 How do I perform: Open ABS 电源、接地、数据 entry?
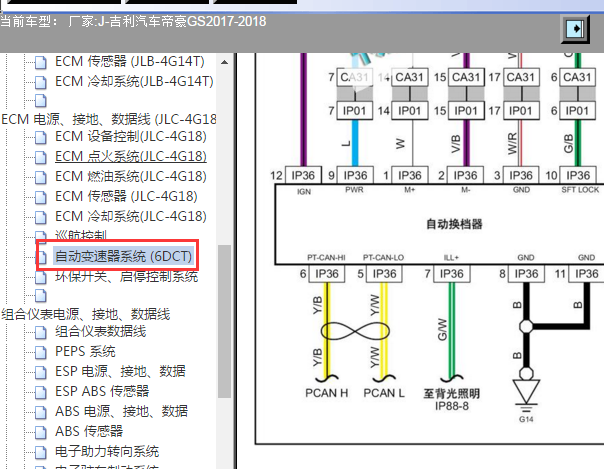coord(121,411)
